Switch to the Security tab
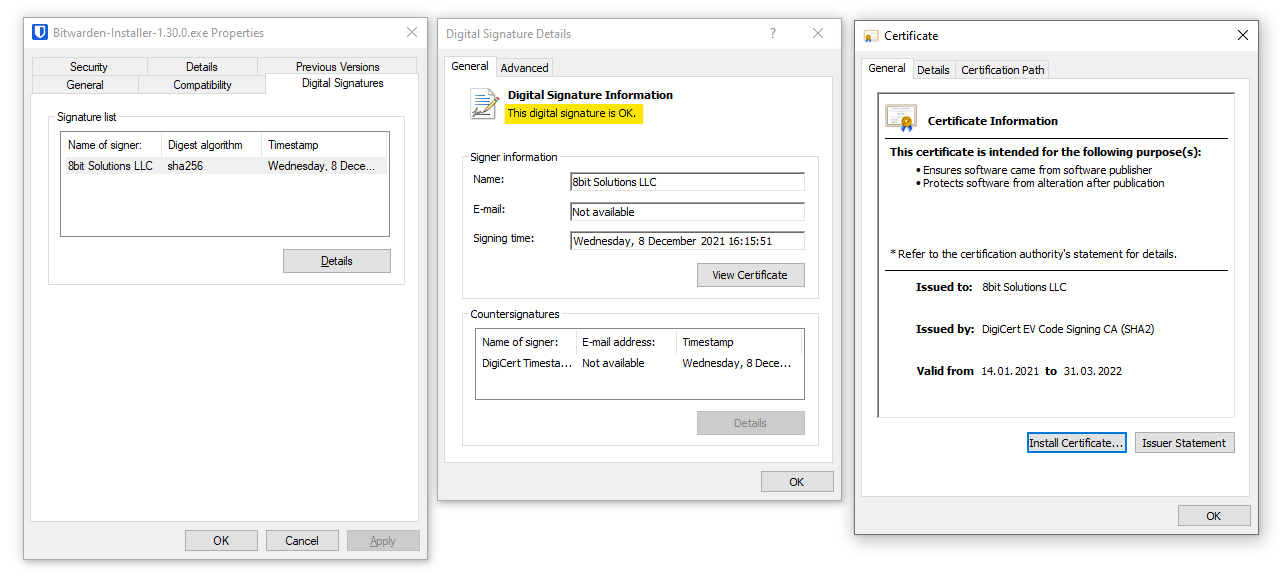 point(89,67)
